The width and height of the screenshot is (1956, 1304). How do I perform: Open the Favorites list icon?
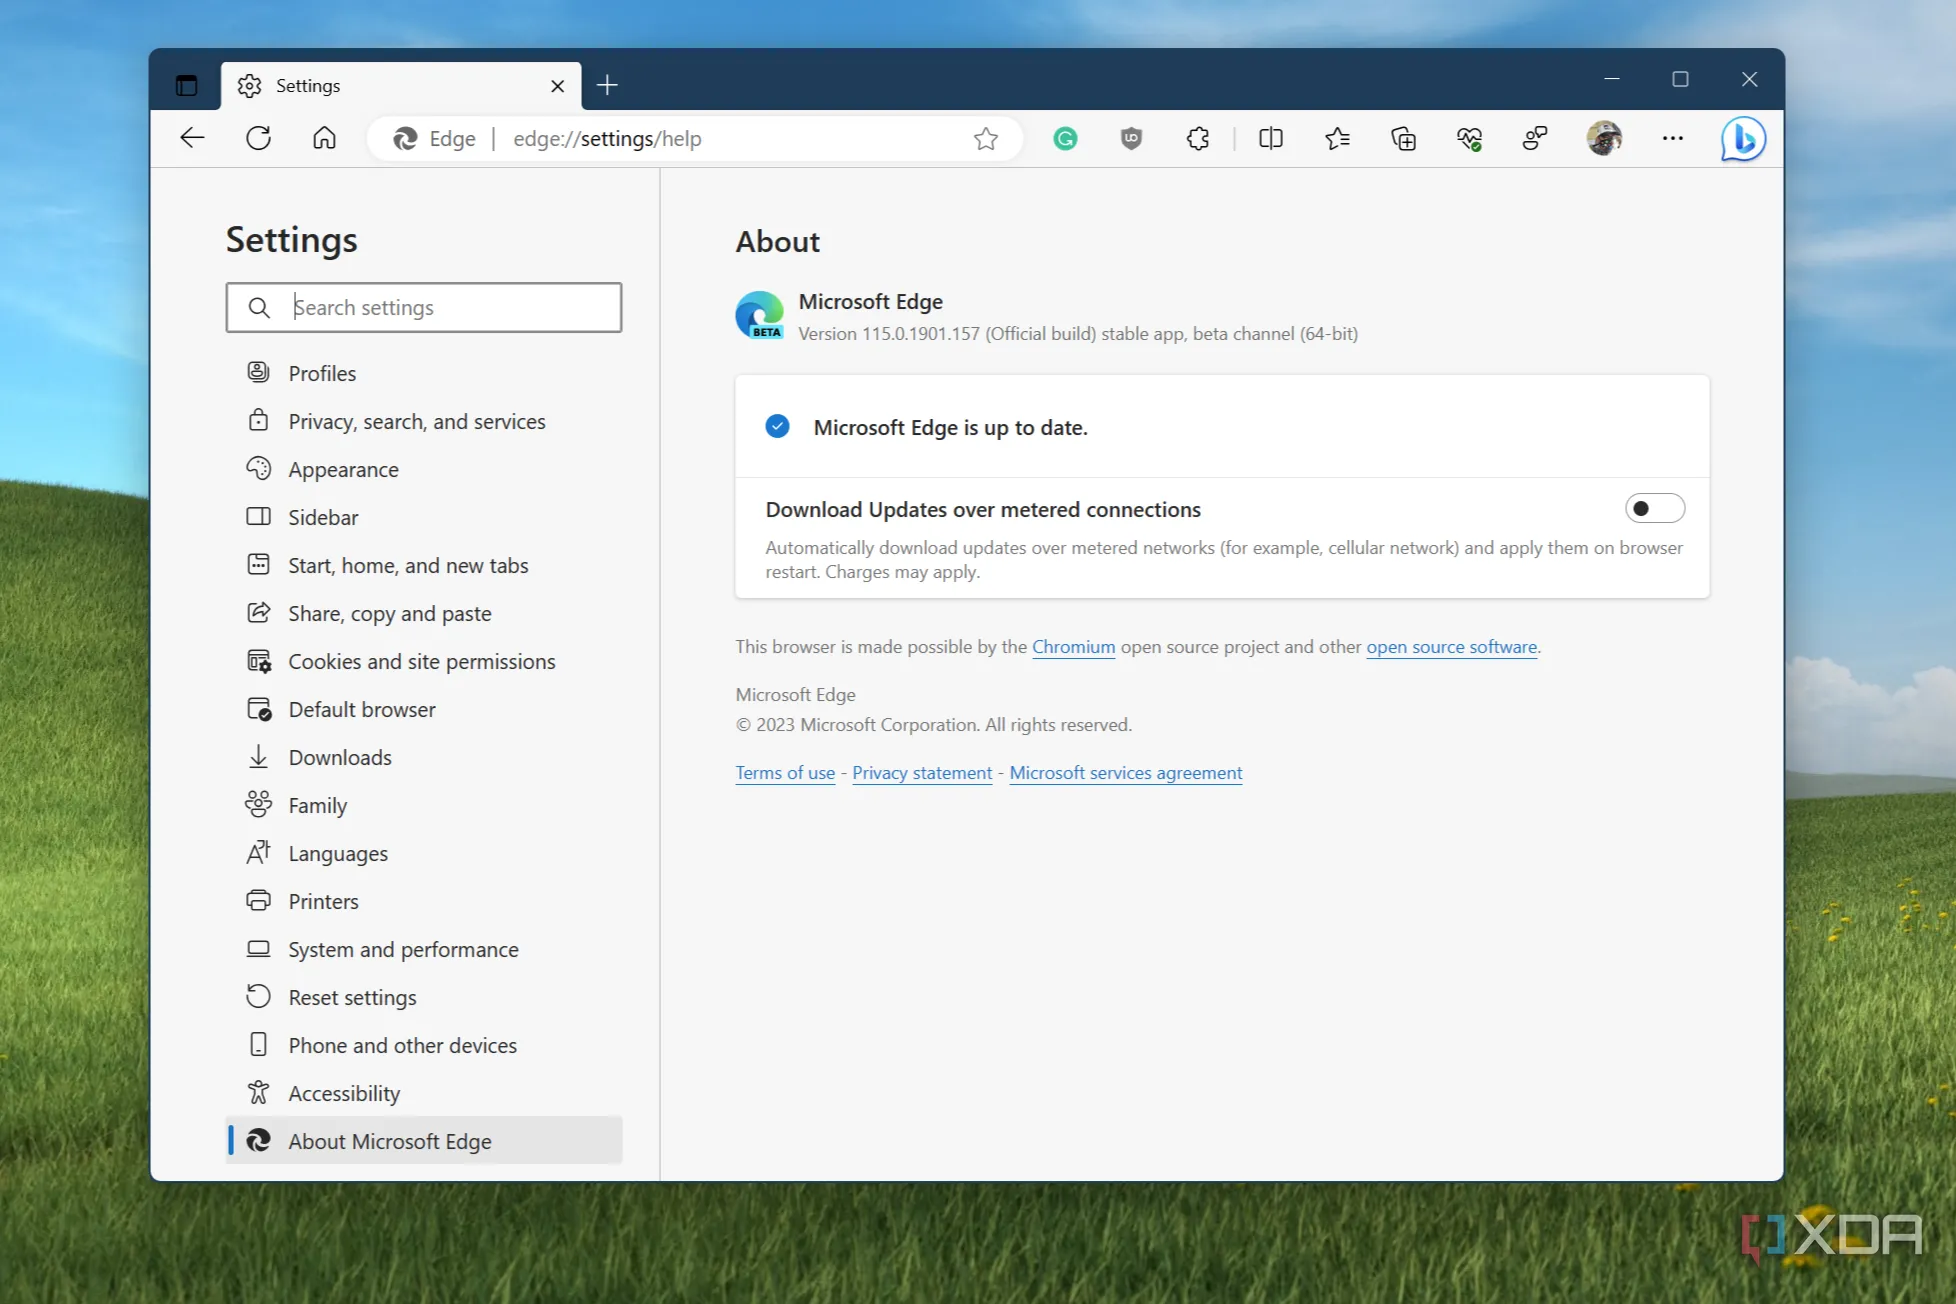1337,139
